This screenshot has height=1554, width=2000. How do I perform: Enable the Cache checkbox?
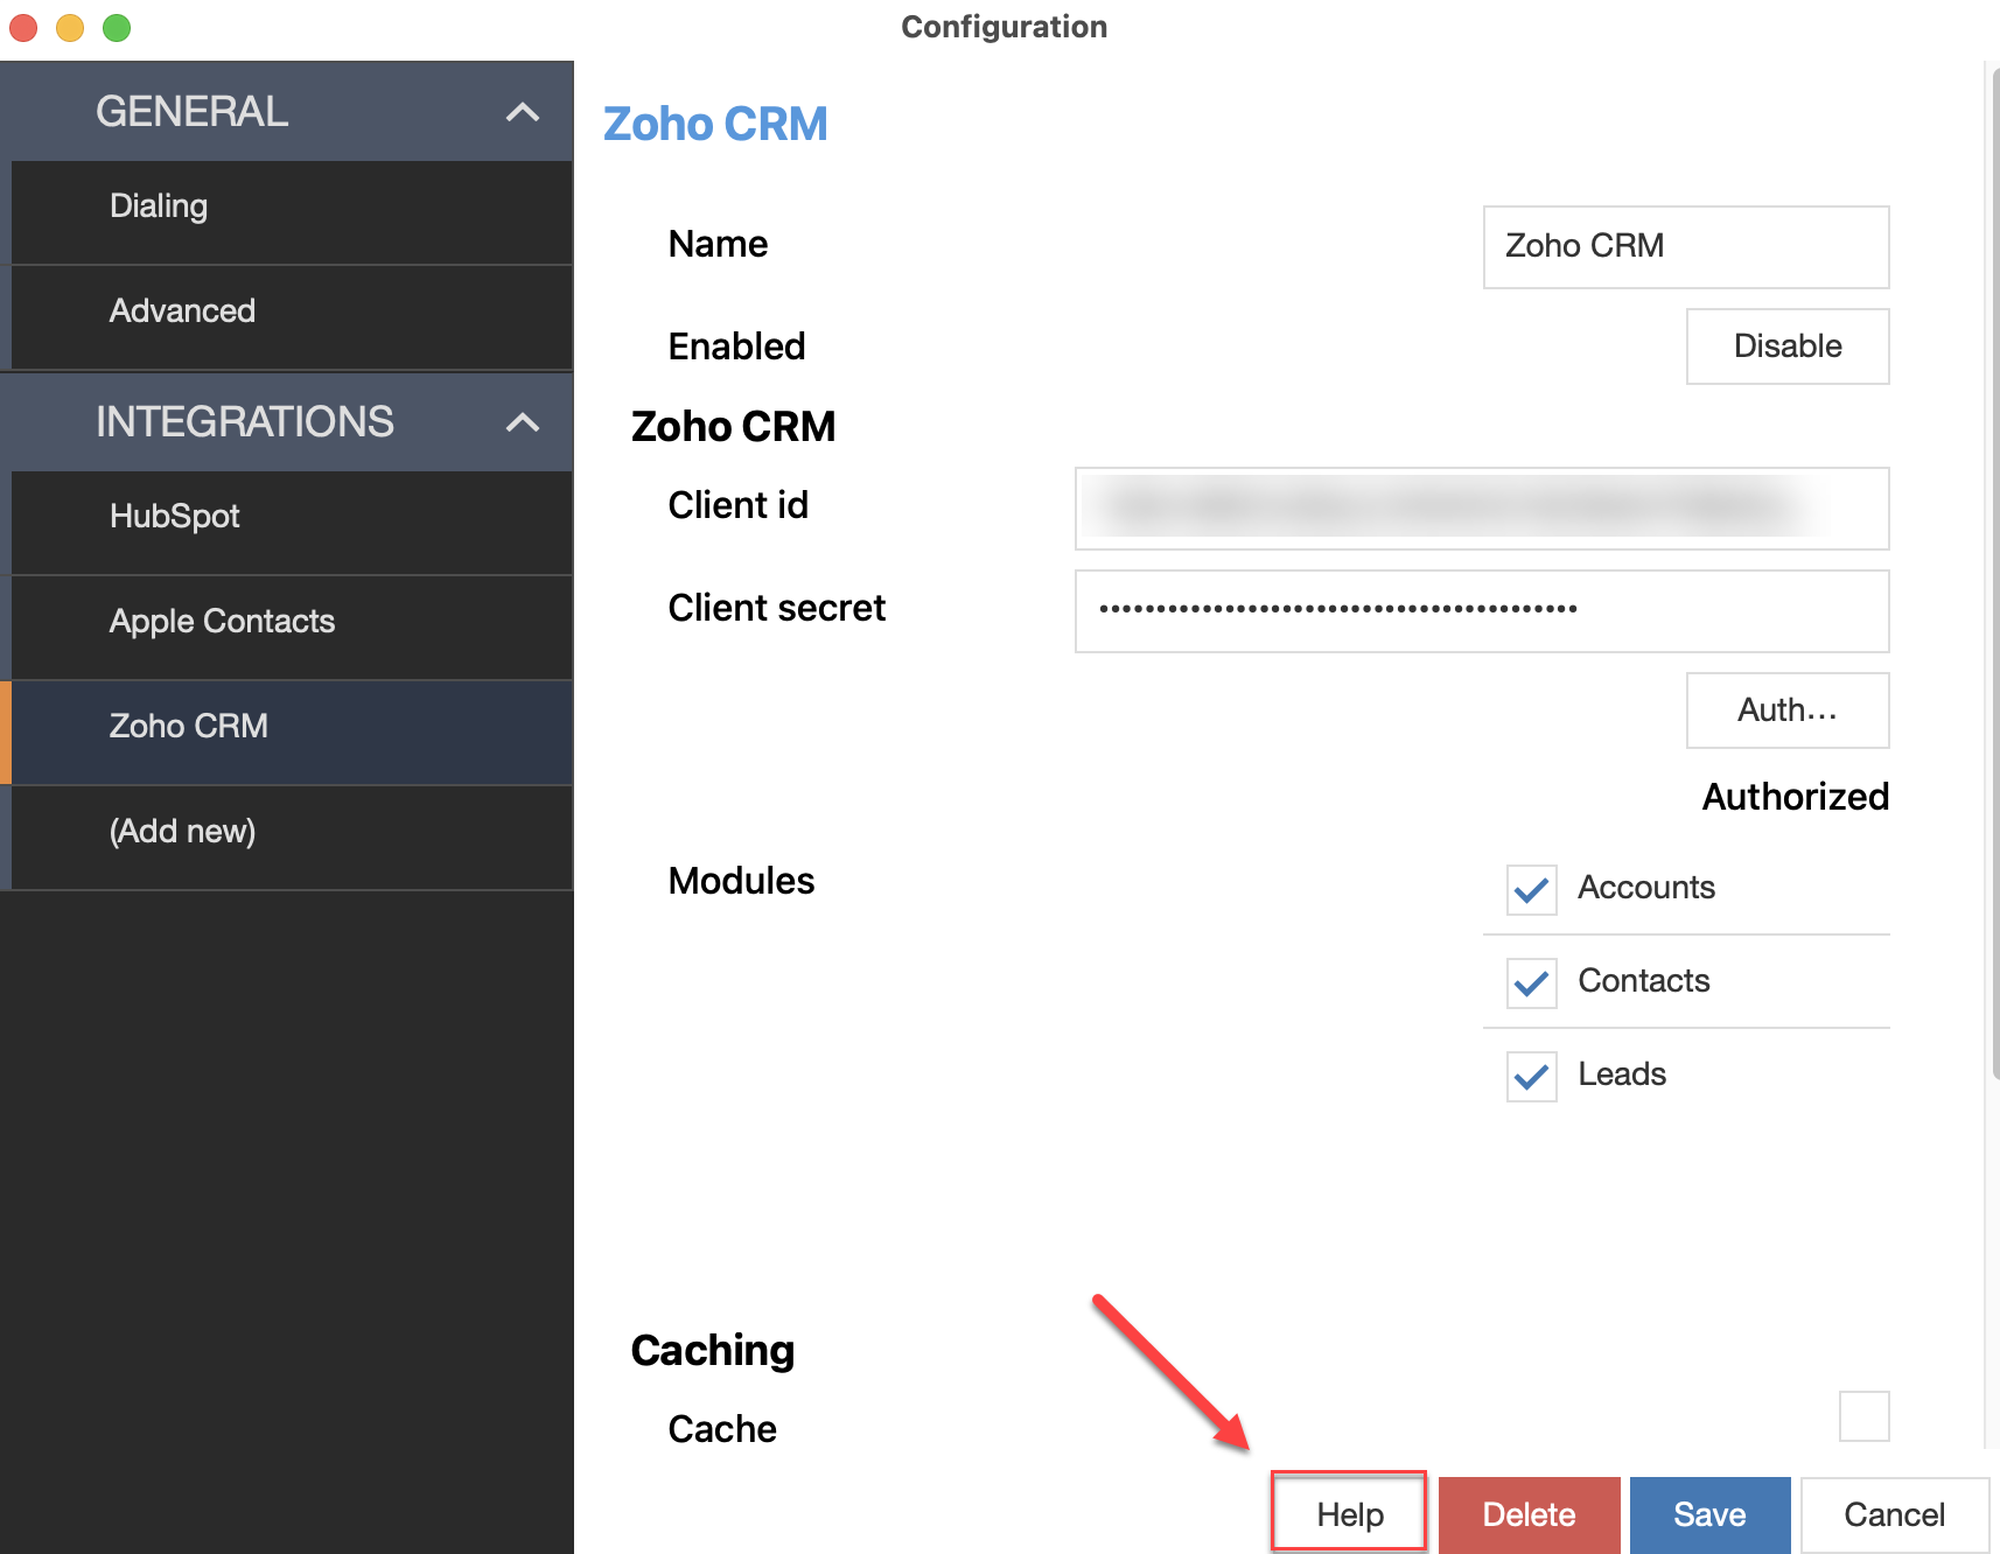[x=1863, y=1415]
